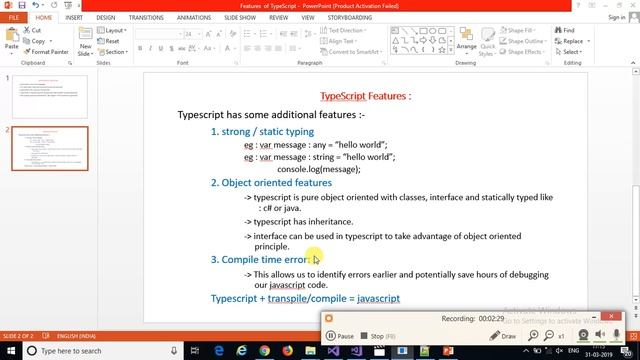Pause the screen recording
Viewport: 640px width, 360px height.
pos(340,336)
